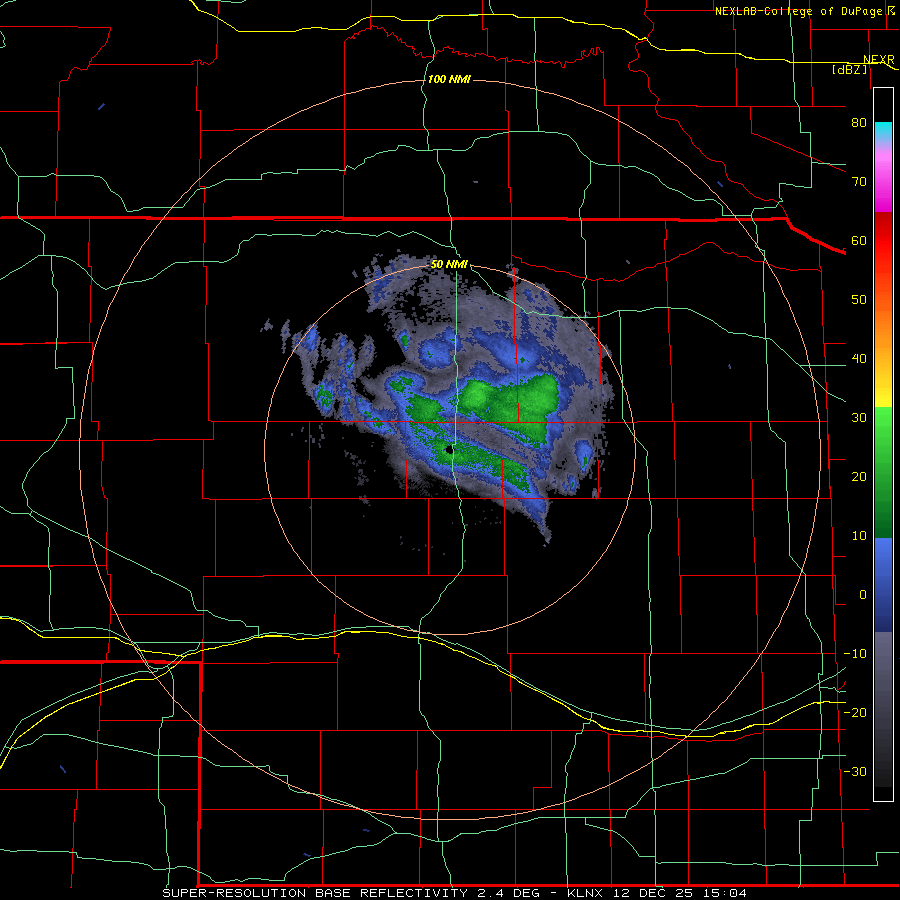Click the 0 value on color scale

click(863, 595)
